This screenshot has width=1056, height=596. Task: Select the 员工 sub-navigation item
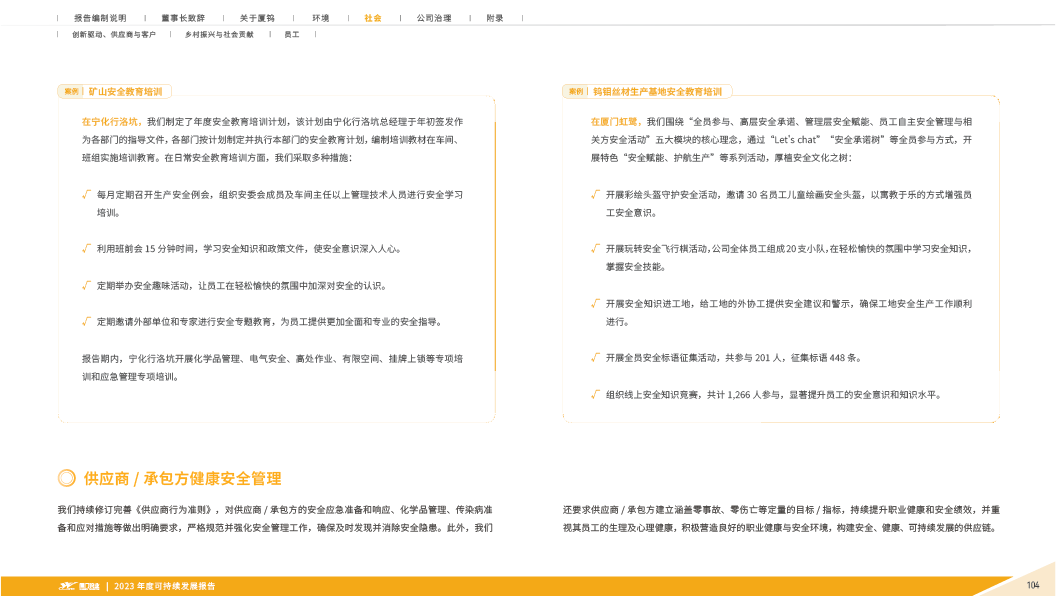[x=292, y=35]
